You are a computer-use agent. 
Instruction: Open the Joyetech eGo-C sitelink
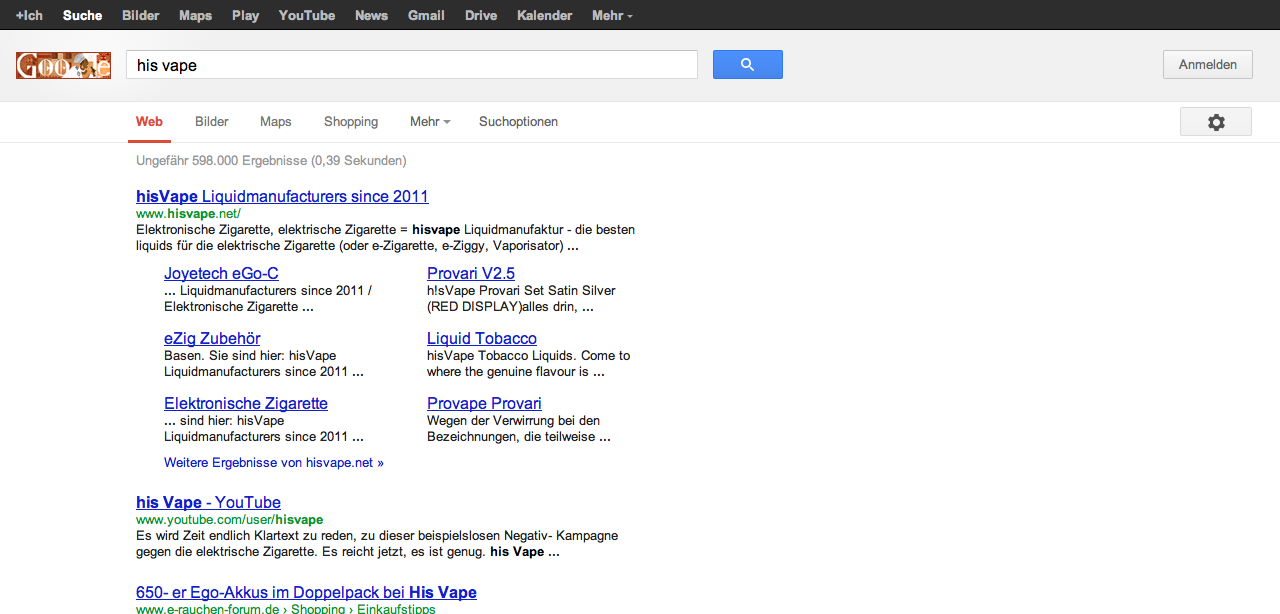[221, 273]
